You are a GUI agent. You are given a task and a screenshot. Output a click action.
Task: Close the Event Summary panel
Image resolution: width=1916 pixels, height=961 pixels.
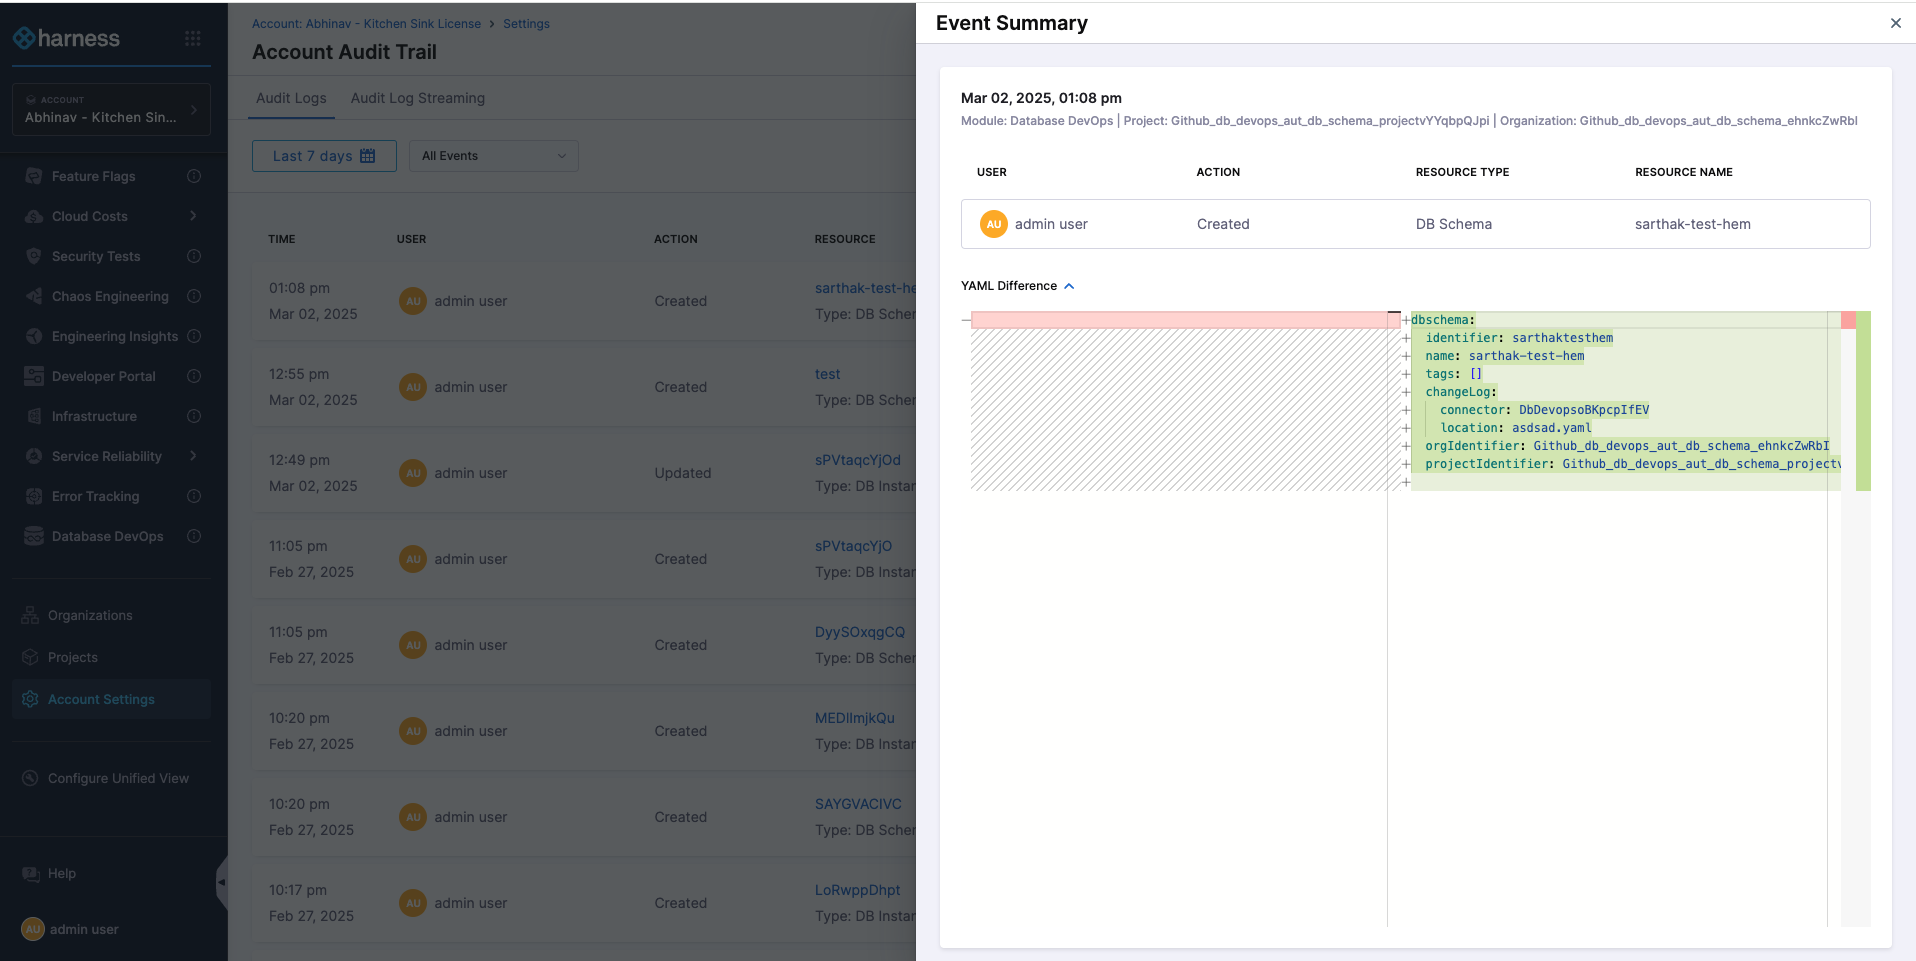point(1895,23)
